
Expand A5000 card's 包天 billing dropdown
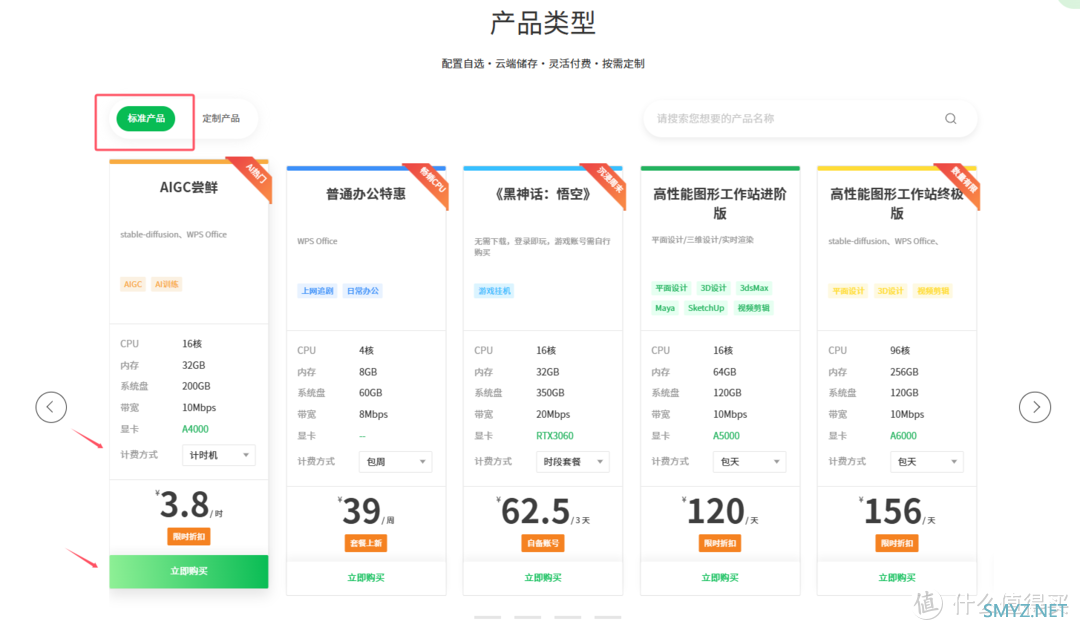(x=750, y=462)
